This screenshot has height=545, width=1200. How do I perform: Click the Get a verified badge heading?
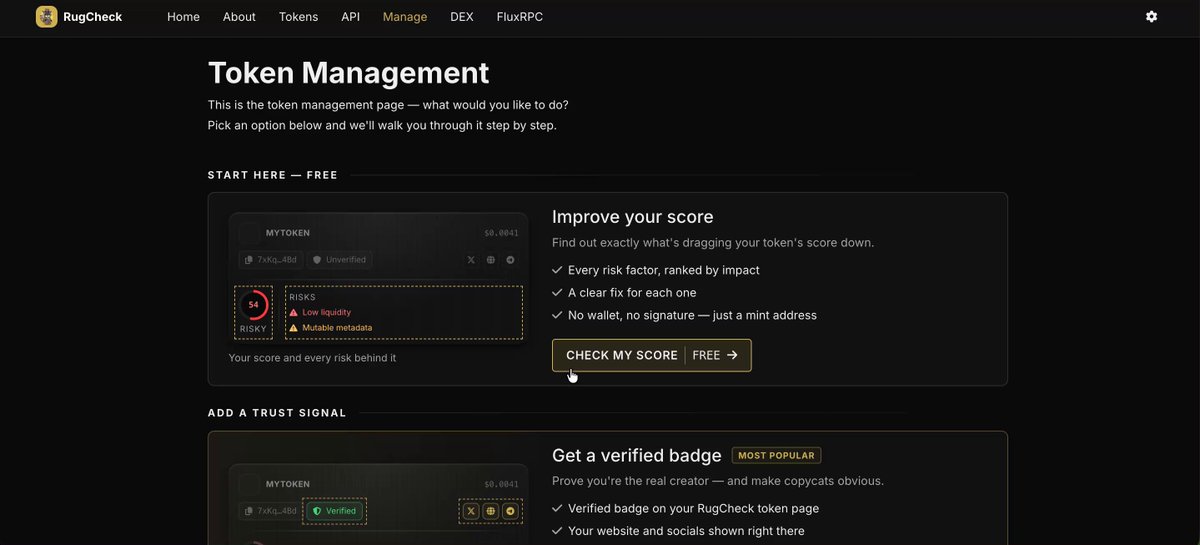click(637, 456)
